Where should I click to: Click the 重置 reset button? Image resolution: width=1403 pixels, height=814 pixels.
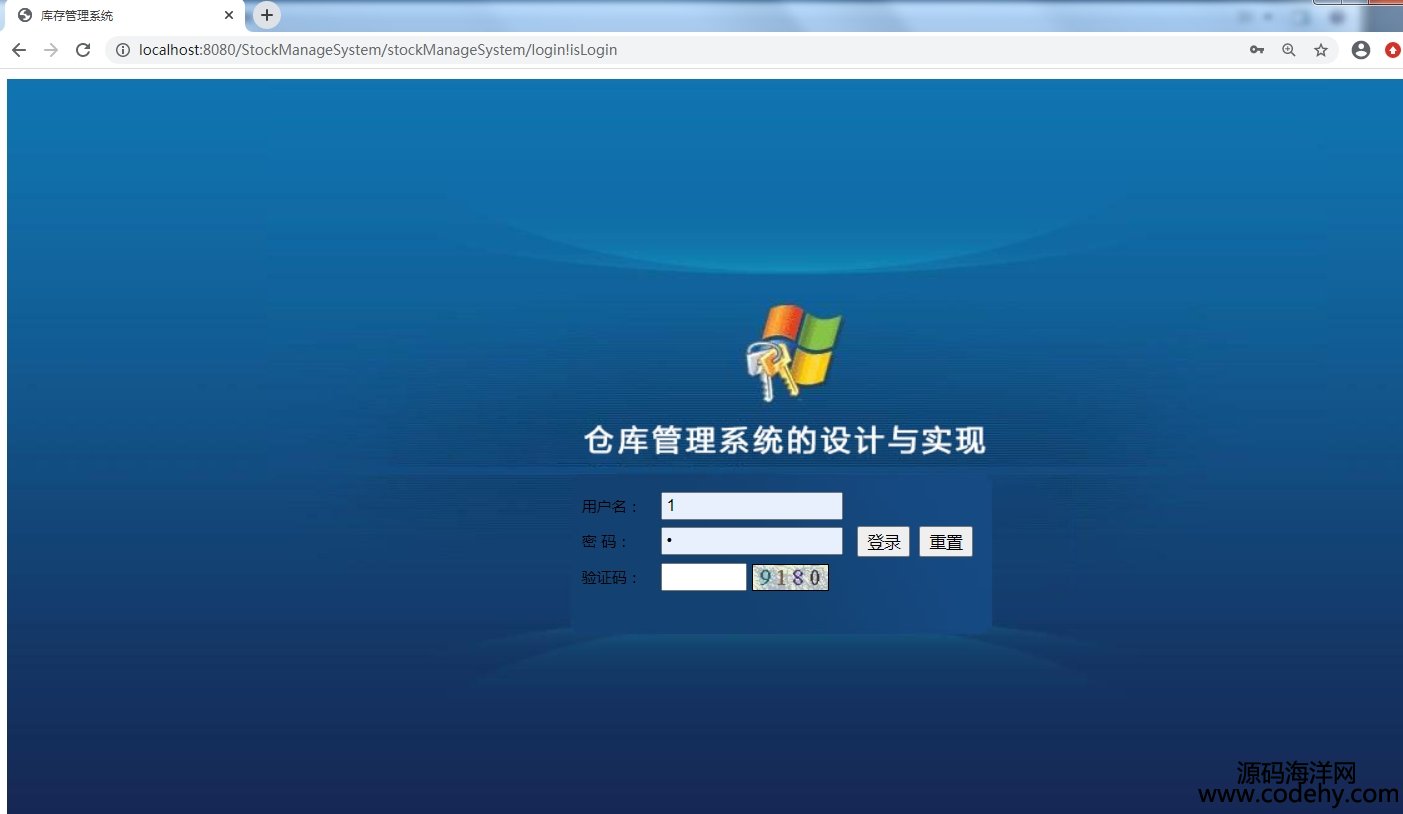946,542
